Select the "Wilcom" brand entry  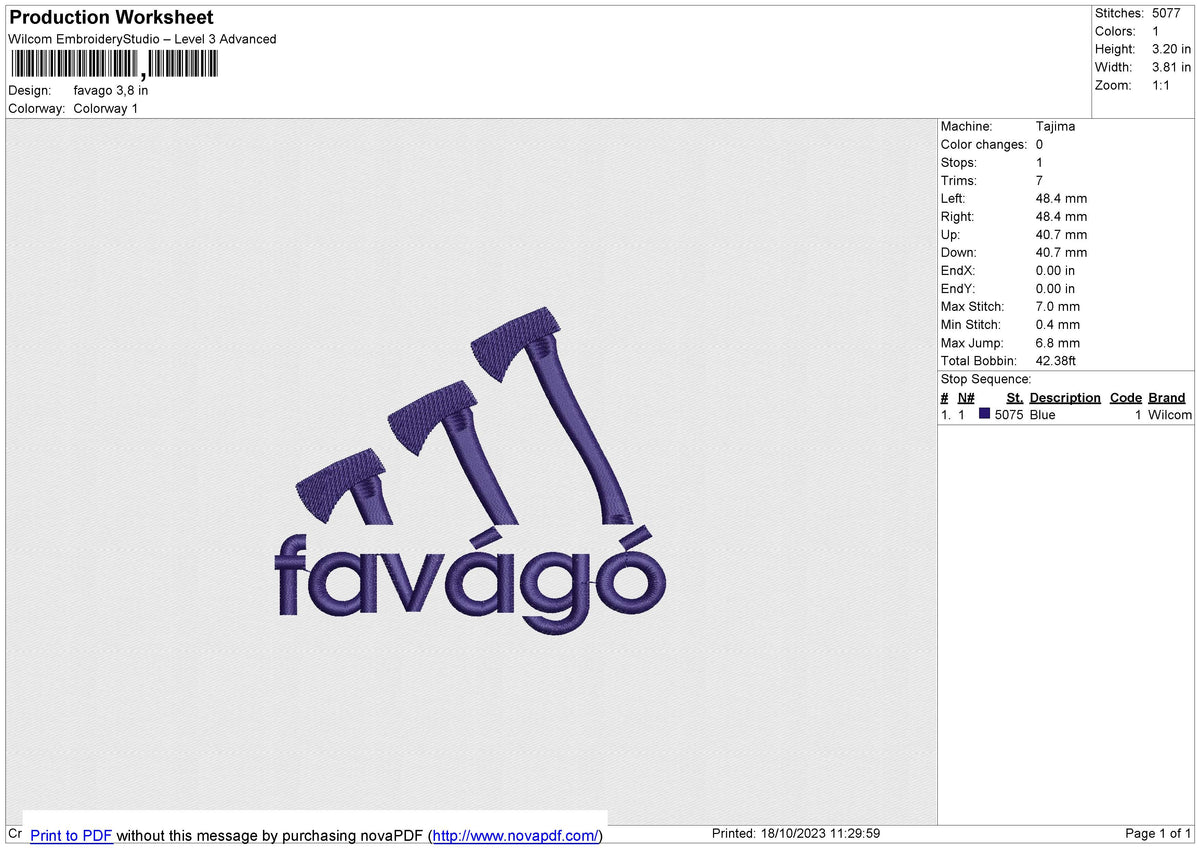pyautogui.click(x=1170, y=414)
